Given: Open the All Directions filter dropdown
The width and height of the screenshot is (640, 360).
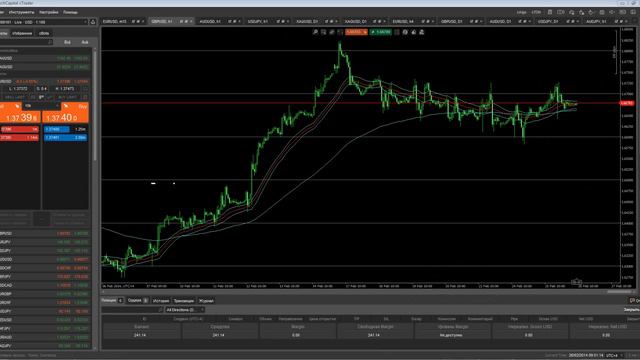Looking at the screenshot, I should click(x=185, y=310).
